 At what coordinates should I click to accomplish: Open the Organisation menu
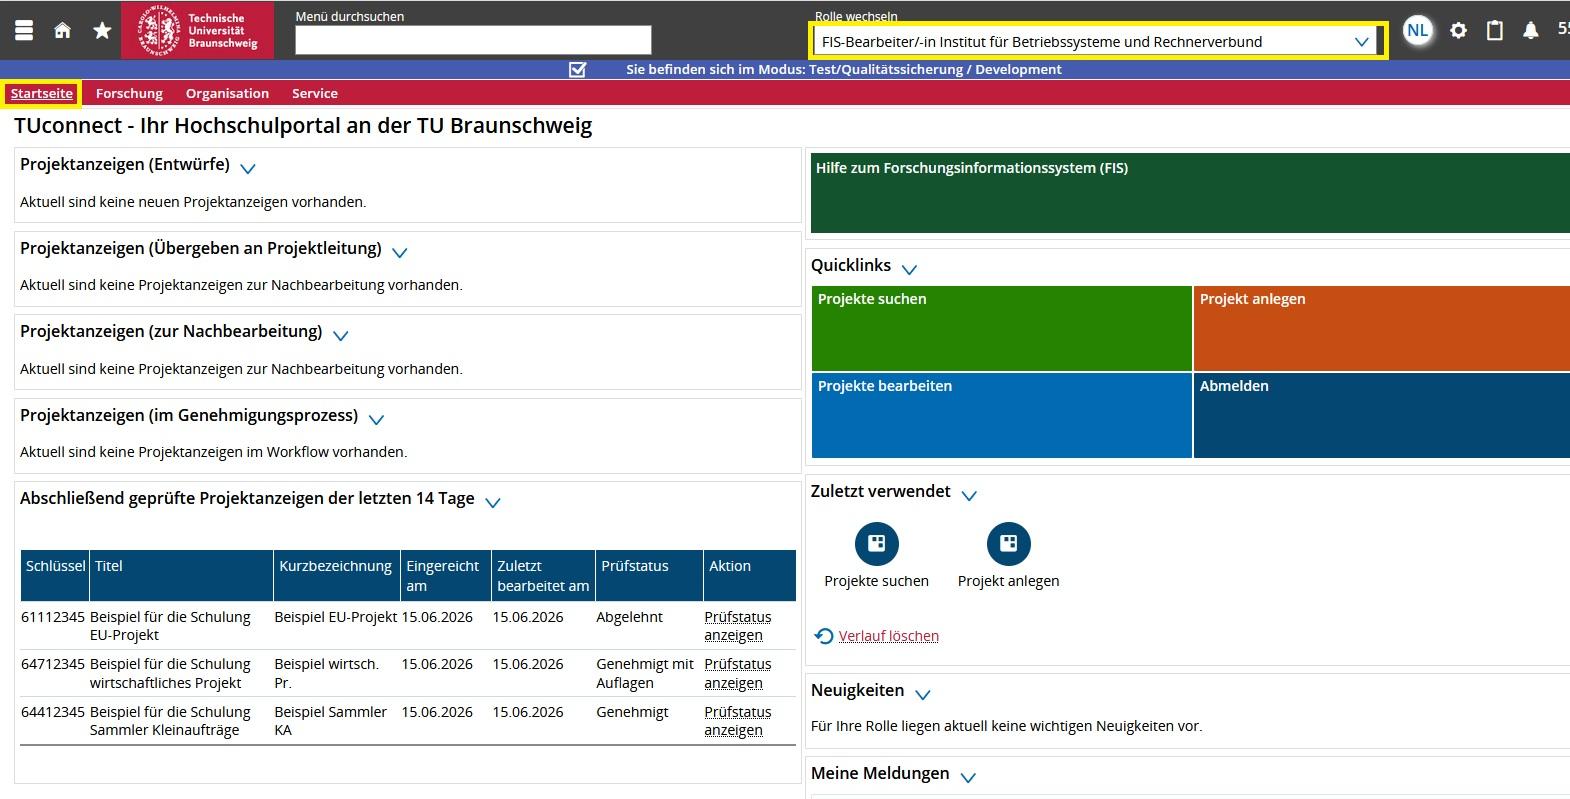click(227, 93)
